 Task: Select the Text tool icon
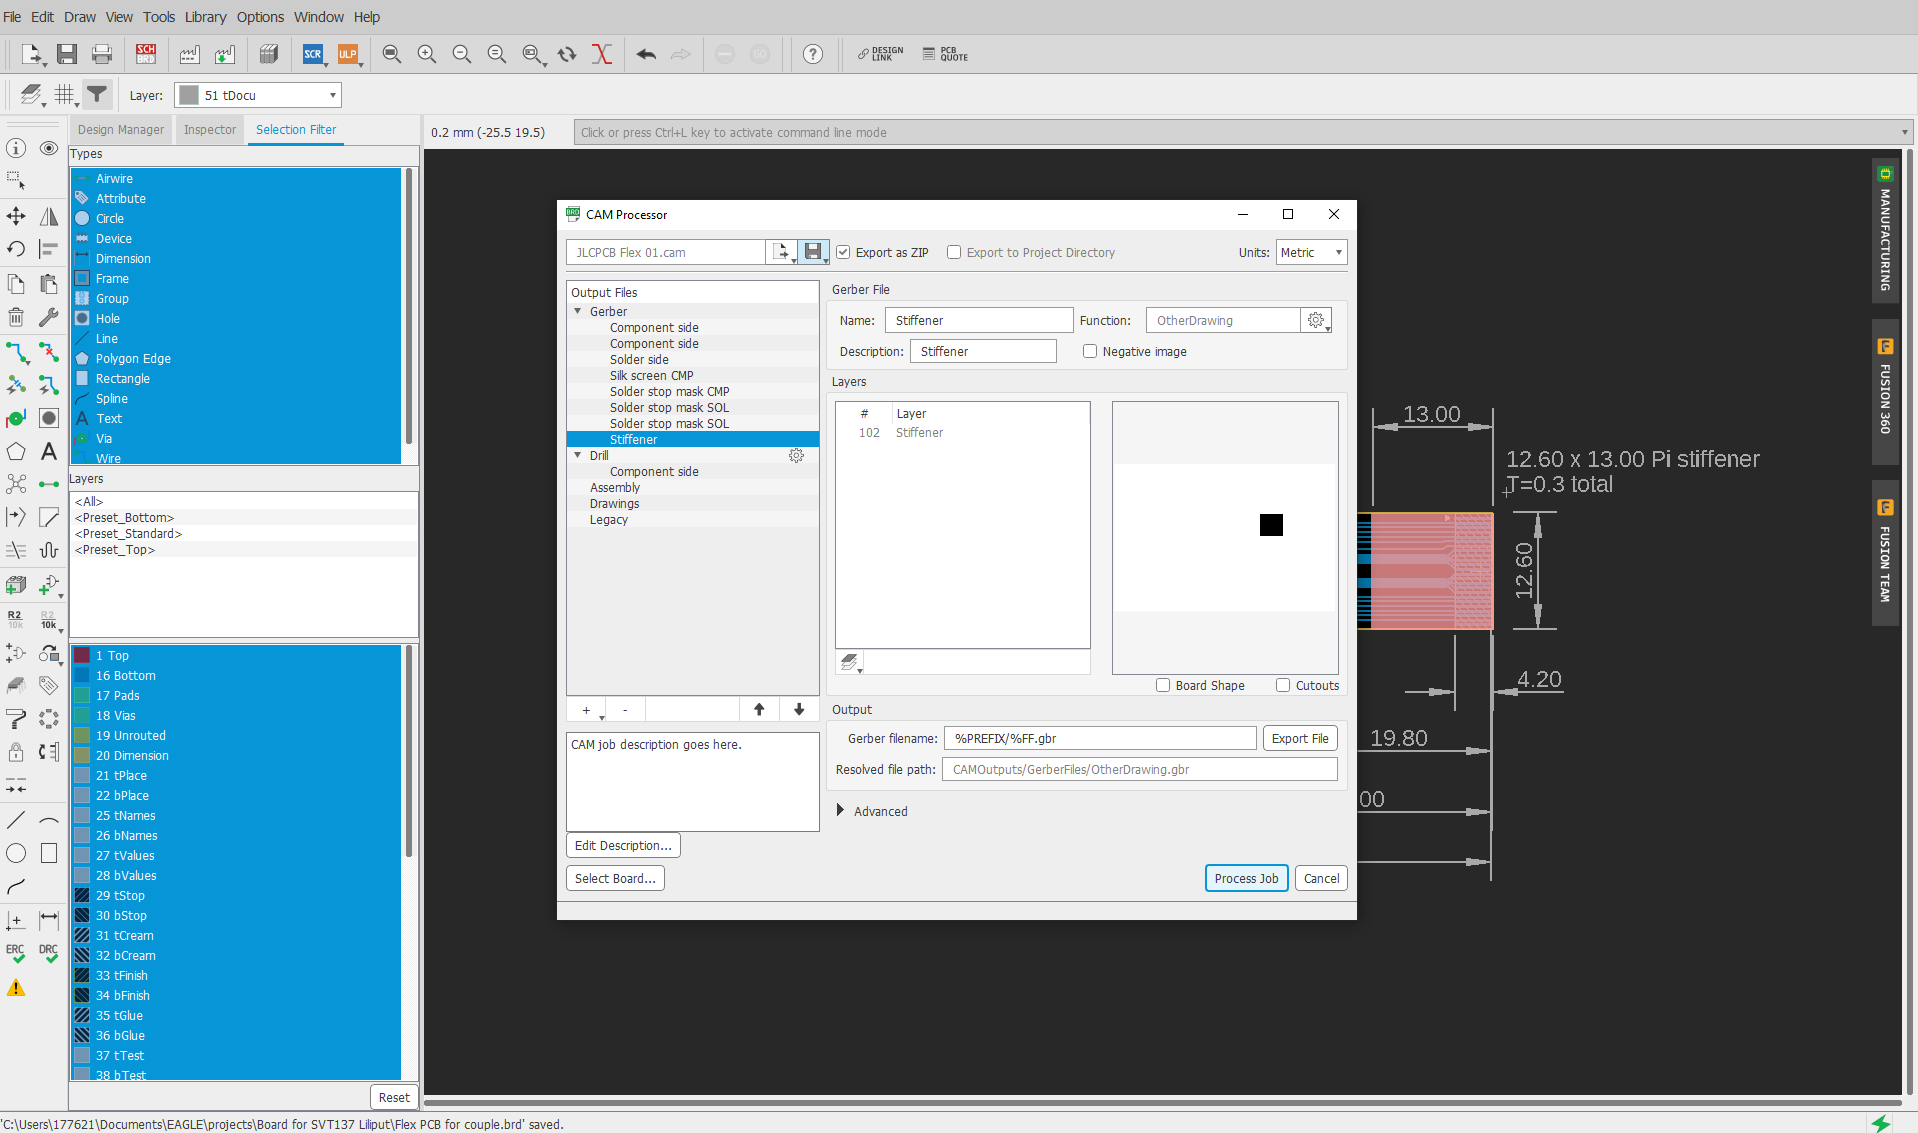tap(48, 452)
